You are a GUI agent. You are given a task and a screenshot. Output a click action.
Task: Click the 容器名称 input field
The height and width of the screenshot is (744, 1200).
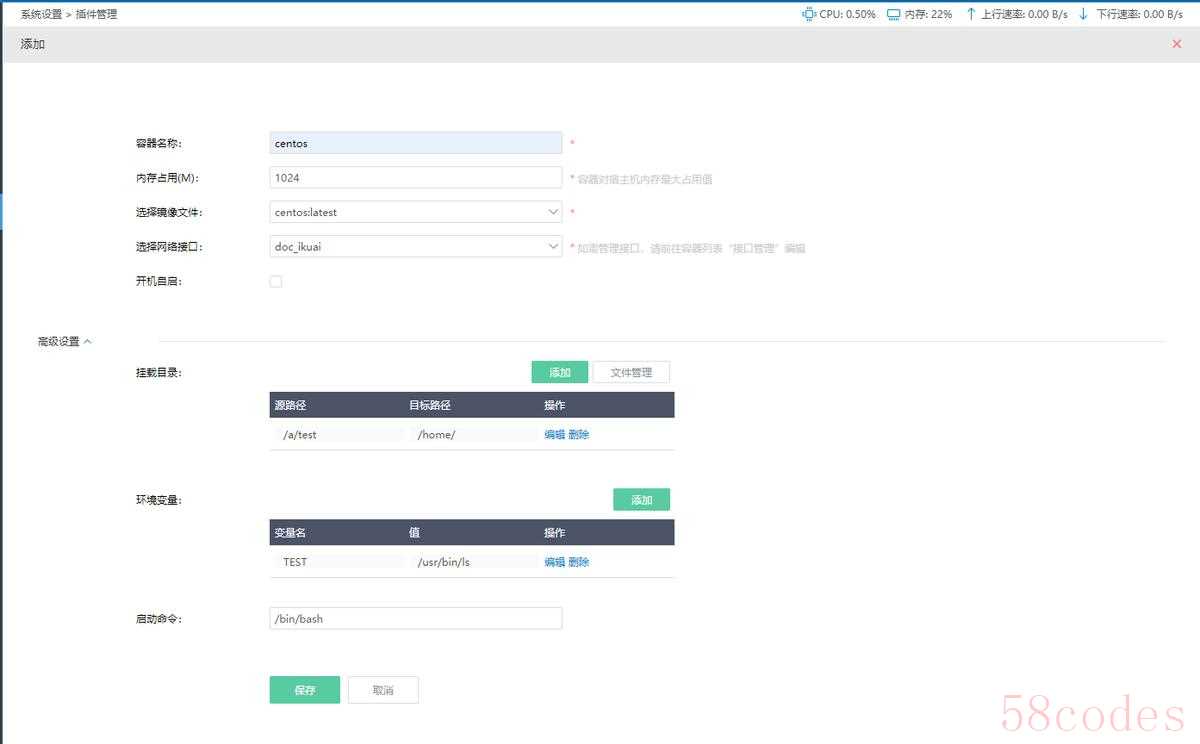(x=415, y=143)
